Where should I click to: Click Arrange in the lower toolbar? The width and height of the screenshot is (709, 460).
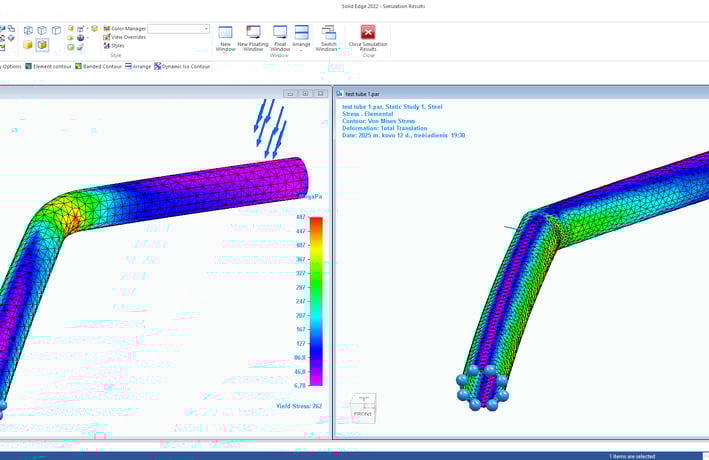click(138, 66)
